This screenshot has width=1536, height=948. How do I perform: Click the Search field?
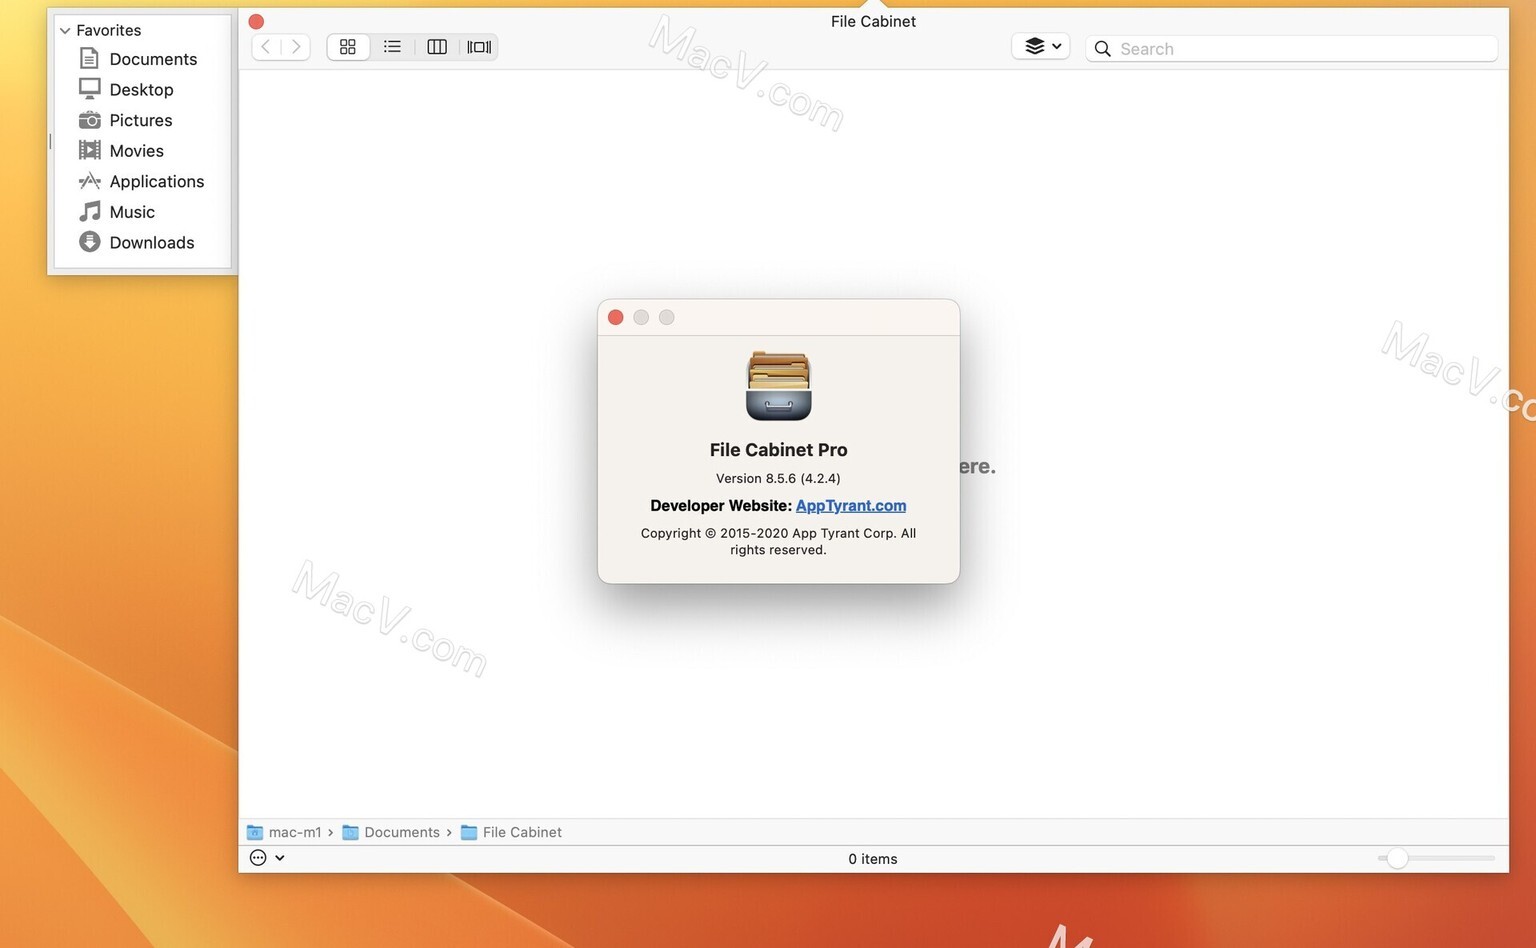point(1292,48)
